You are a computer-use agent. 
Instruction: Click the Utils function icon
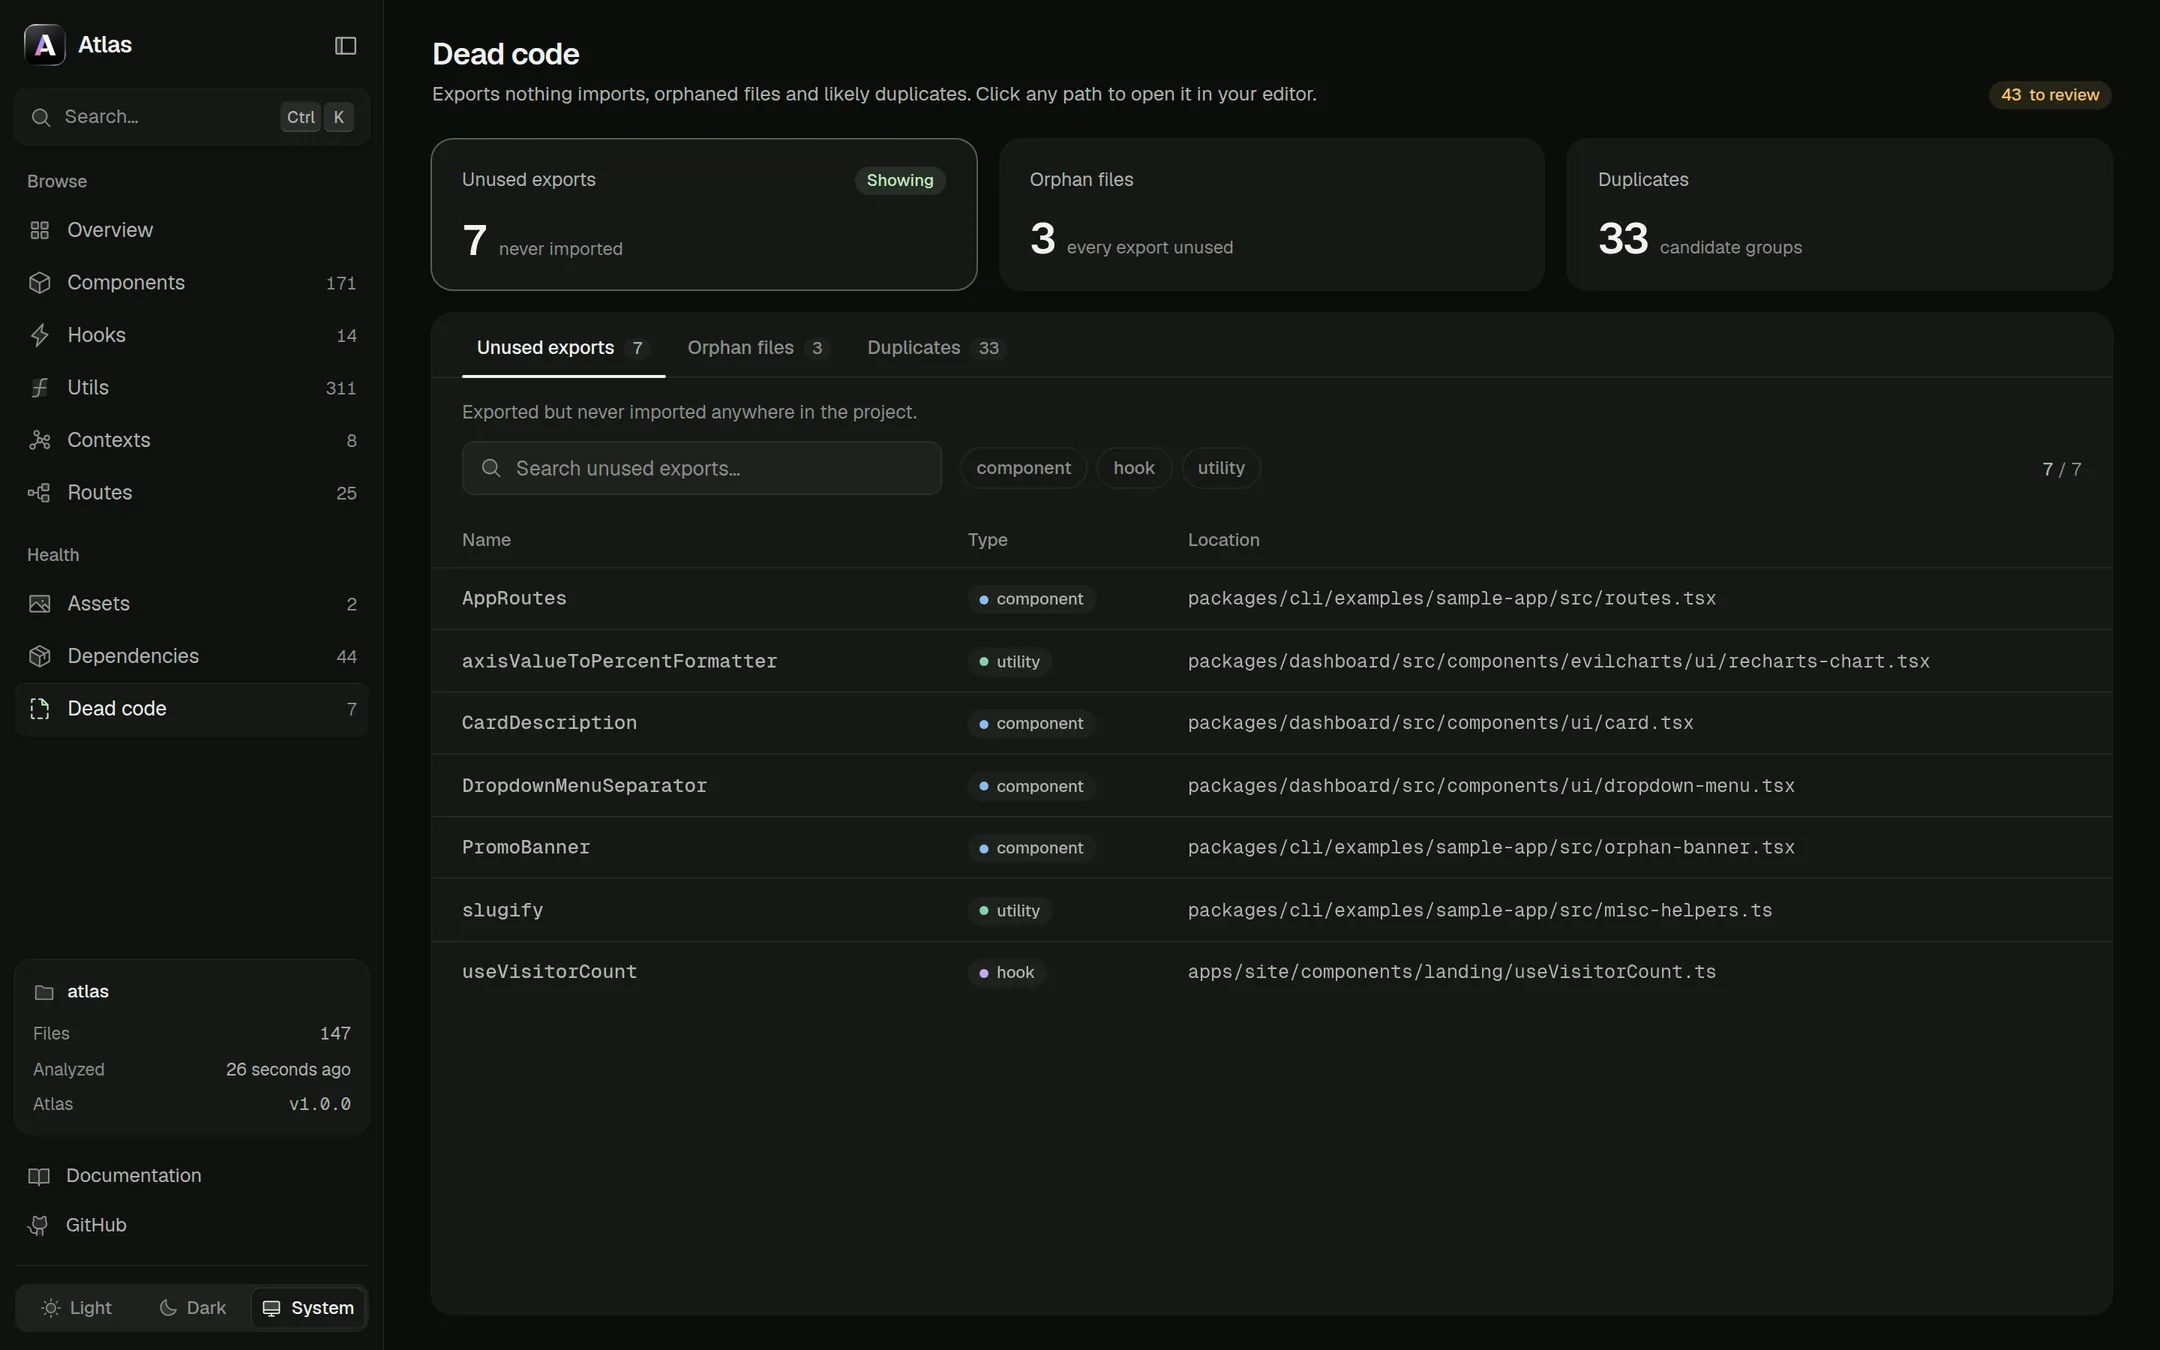pos(40,388)
